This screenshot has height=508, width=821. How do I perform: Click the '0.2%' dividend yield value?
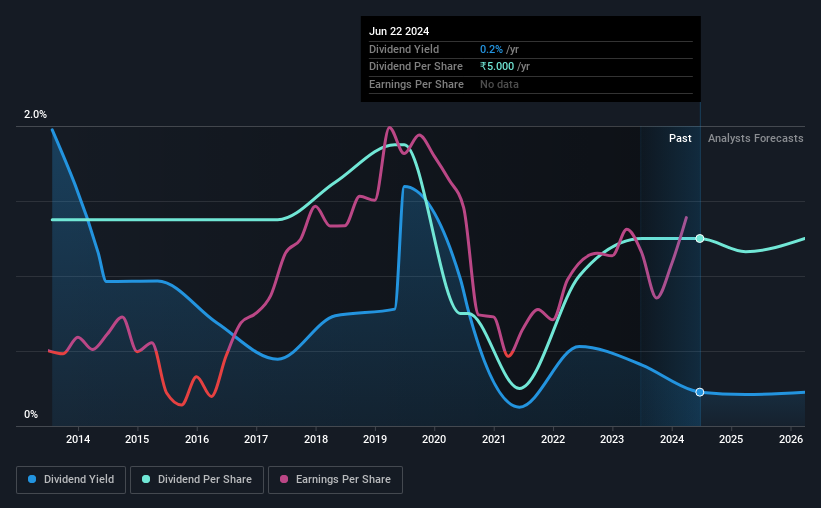click(491, 49)
